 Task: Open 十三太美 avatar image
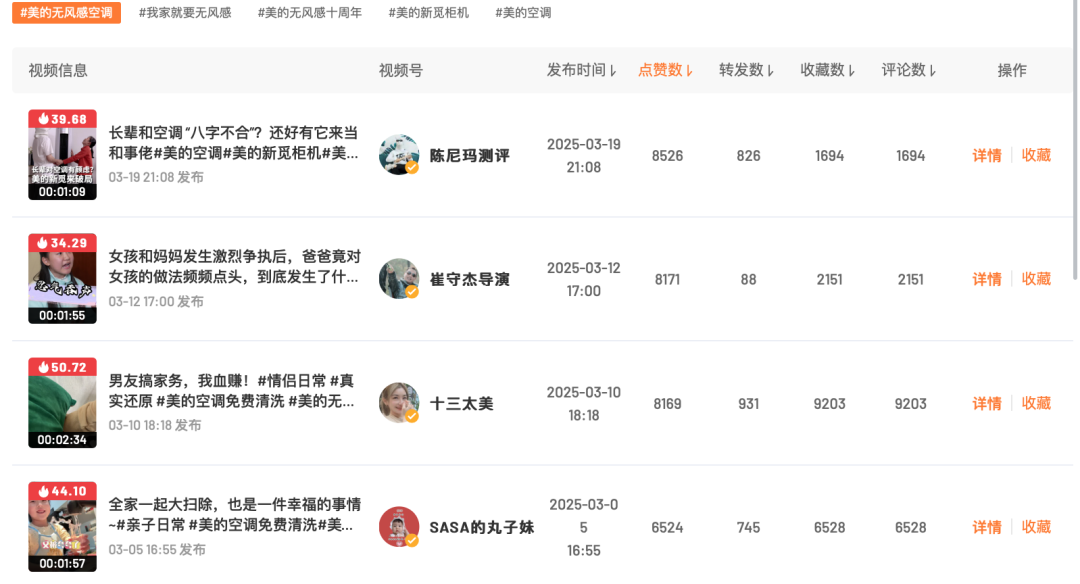(399, 403)
